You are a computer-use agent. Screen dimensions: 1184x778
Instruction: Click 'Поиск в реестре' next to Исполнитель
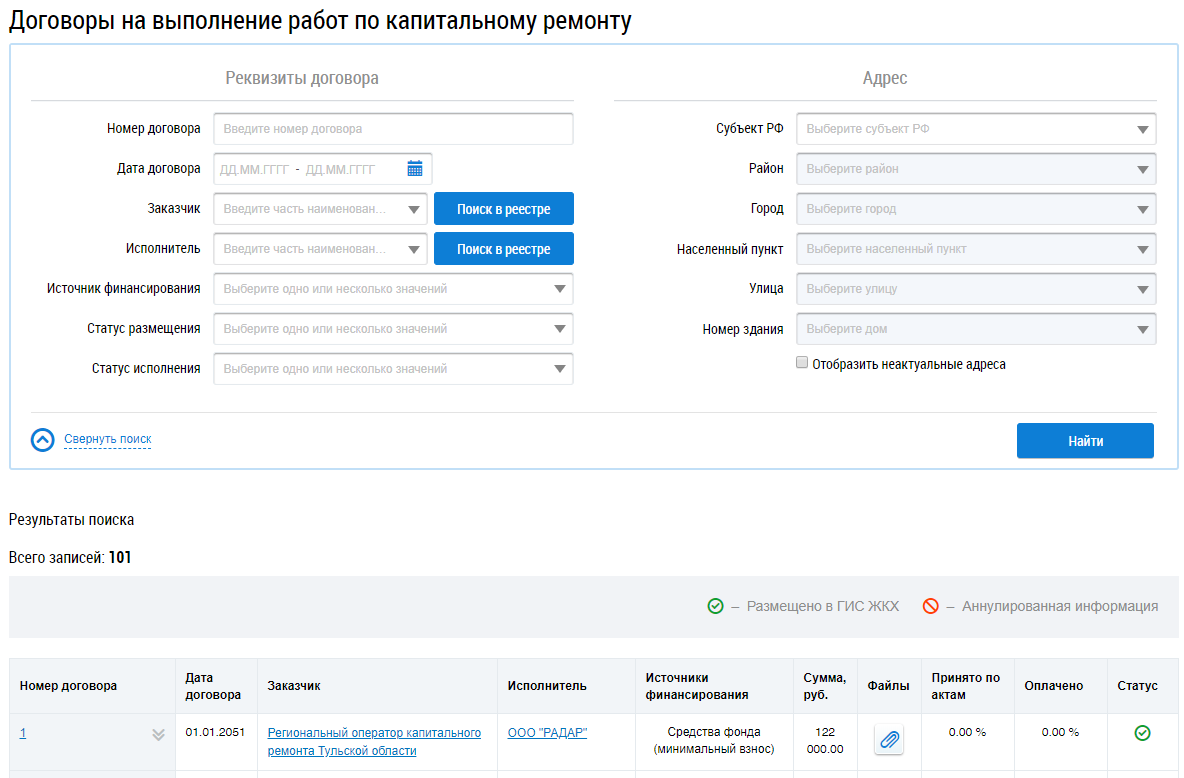tap(503, 249)
